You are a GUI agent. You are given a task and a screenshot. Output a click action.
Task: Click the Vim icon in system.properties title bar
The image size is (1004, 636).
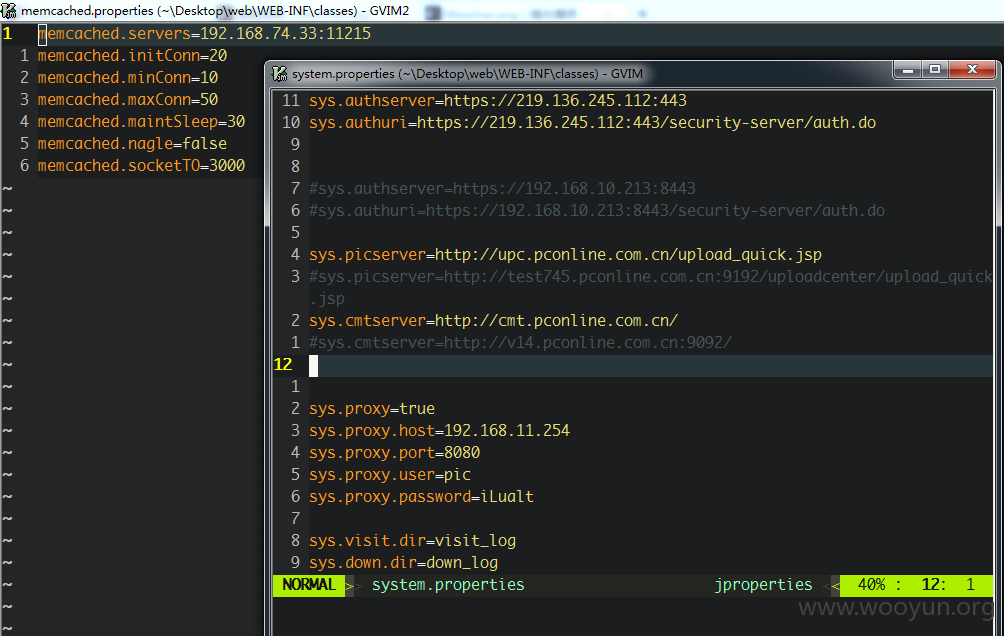(x=279, y=74)
